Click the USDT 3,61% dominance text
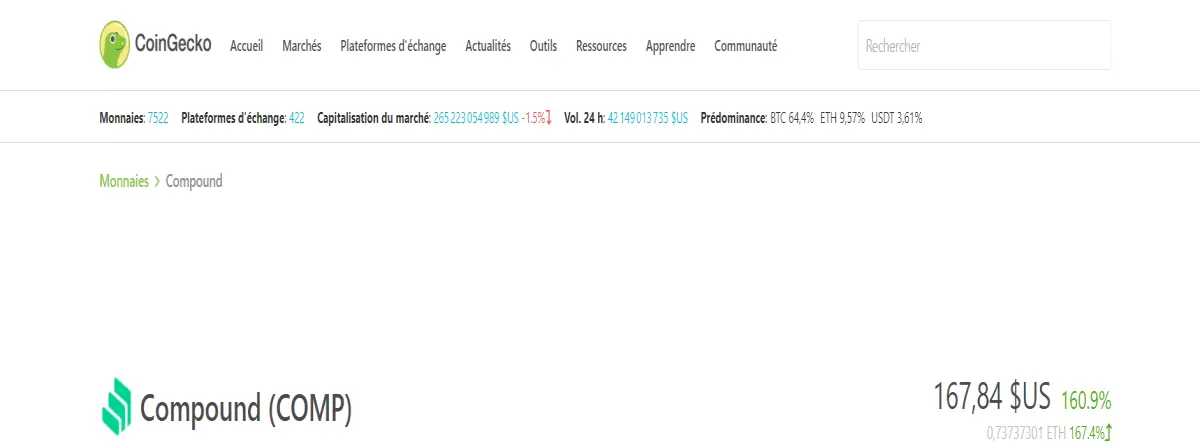This screenshot has height=443, width=1200. coord(896,118)
